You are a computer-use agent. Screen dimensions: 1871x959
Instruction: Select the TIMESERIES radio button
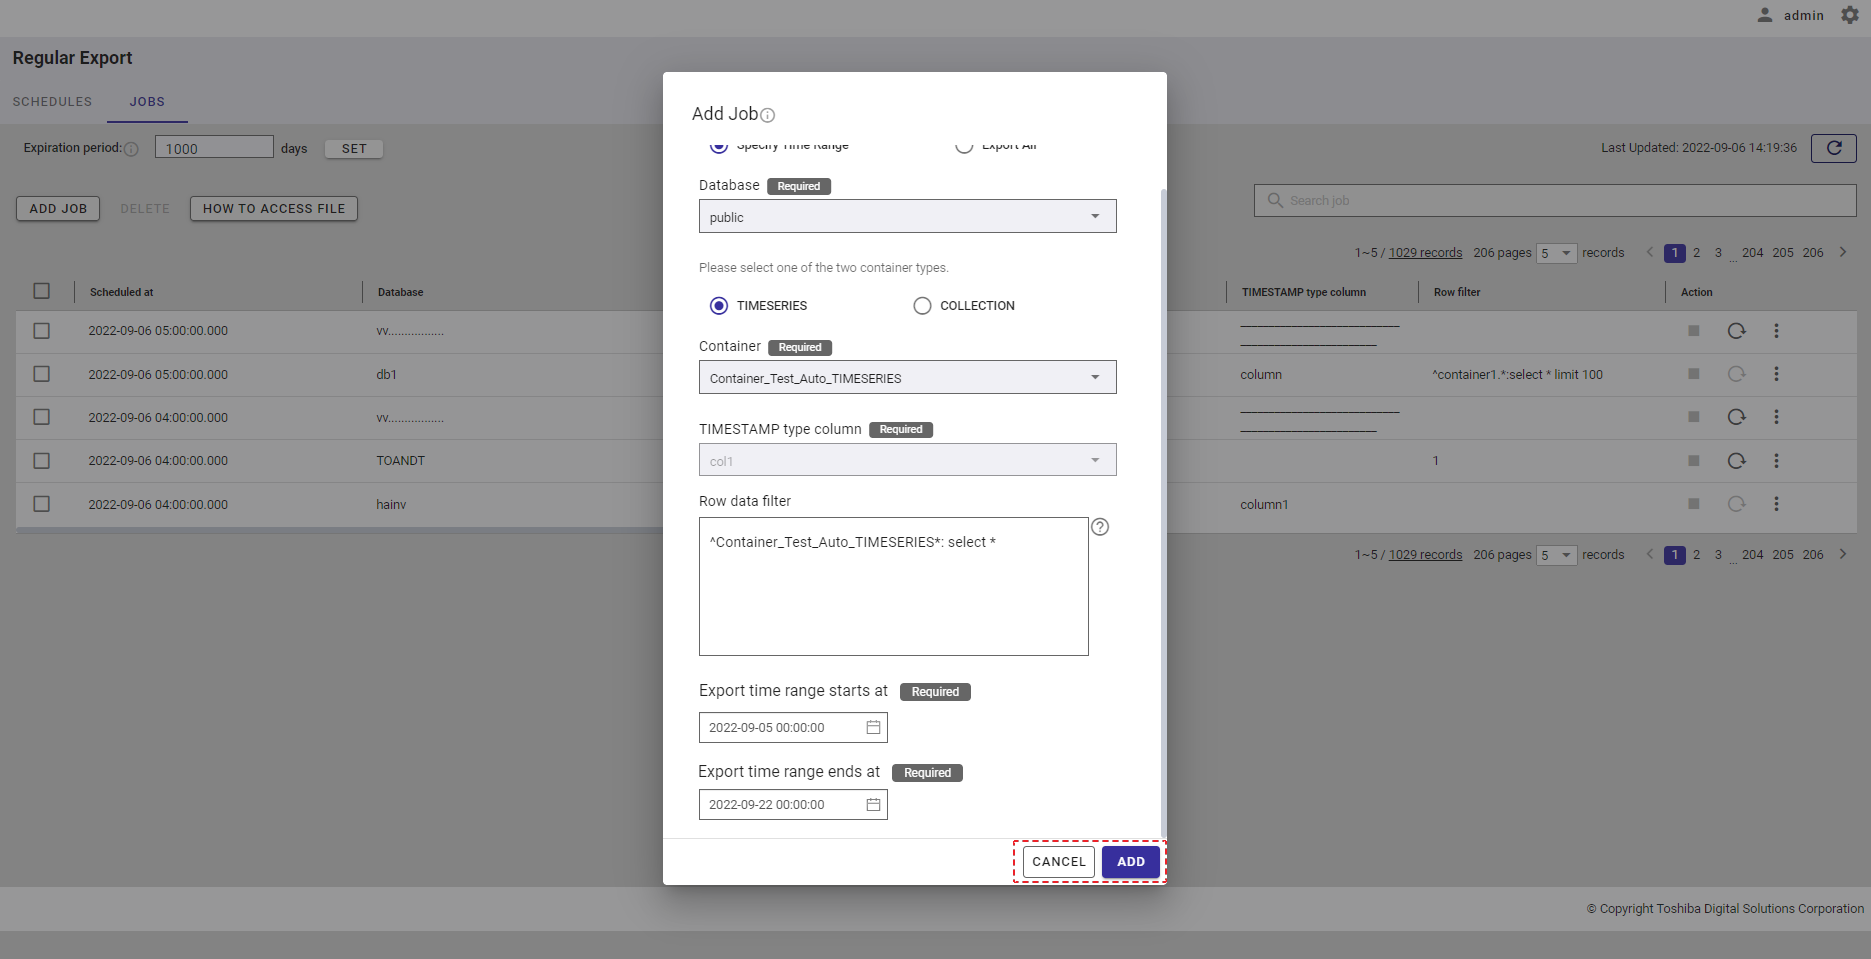[x=719, y=306]
